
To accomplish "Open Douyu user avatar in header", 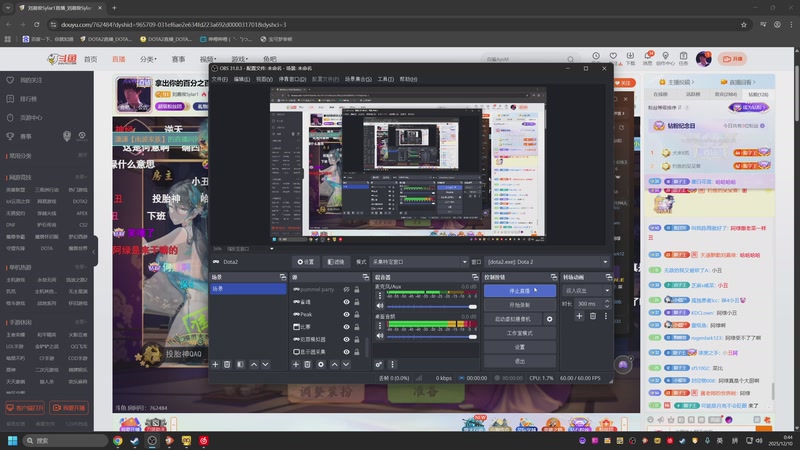I will point(704,59).
